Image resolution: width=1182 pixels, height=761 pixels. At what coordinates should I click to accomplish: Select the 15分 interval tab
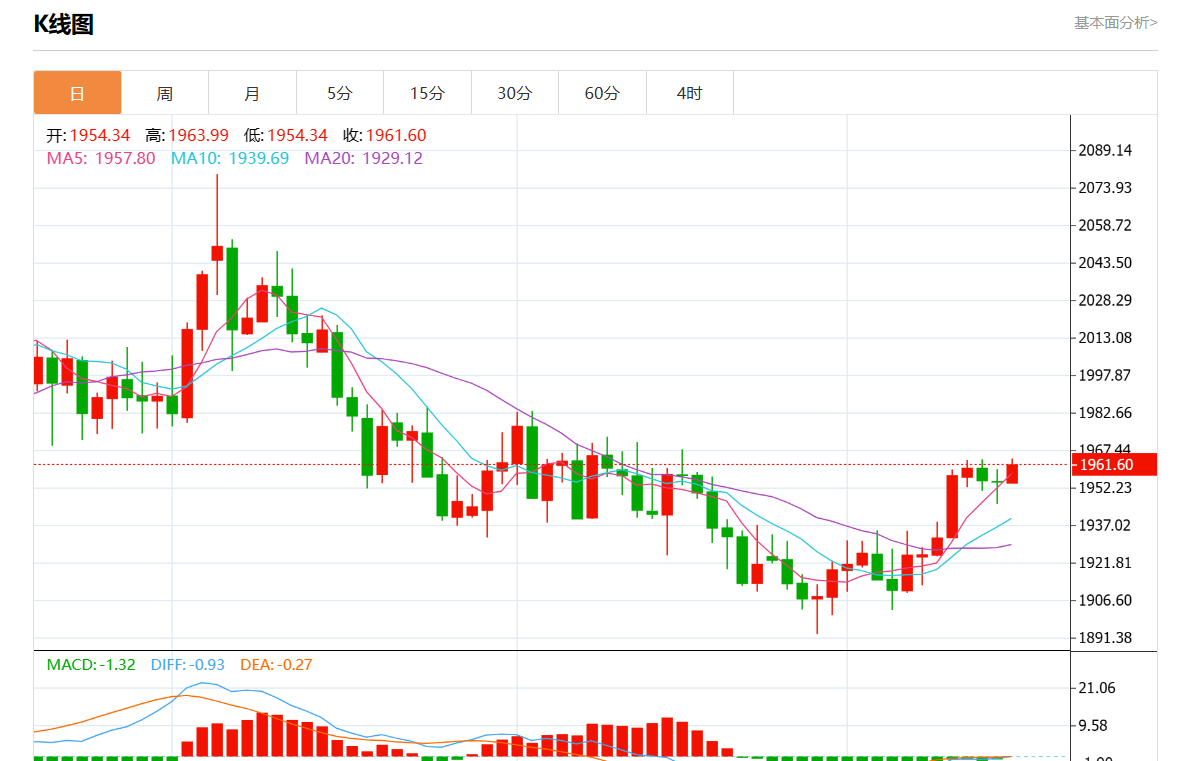(x=427, y=93)
